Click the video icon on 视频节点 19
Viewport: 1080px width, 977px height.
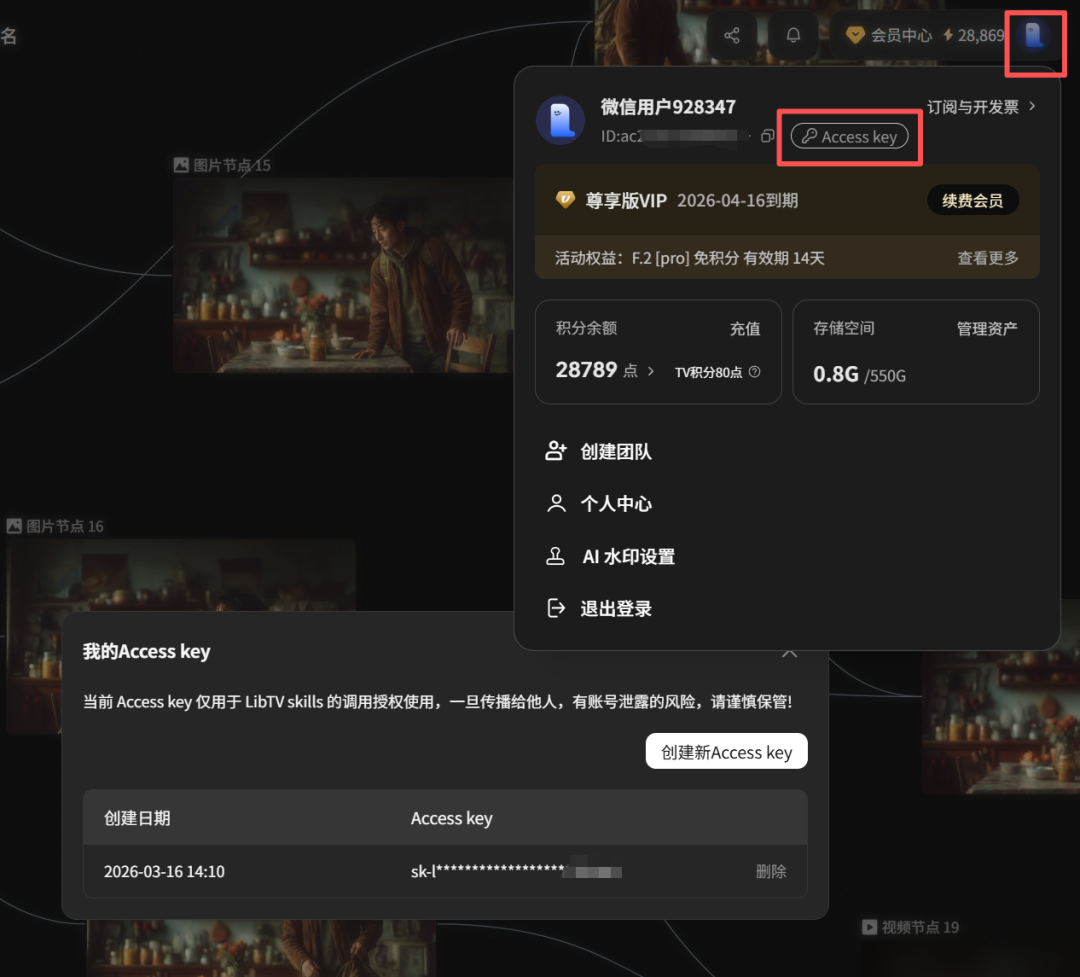(869, 927)
